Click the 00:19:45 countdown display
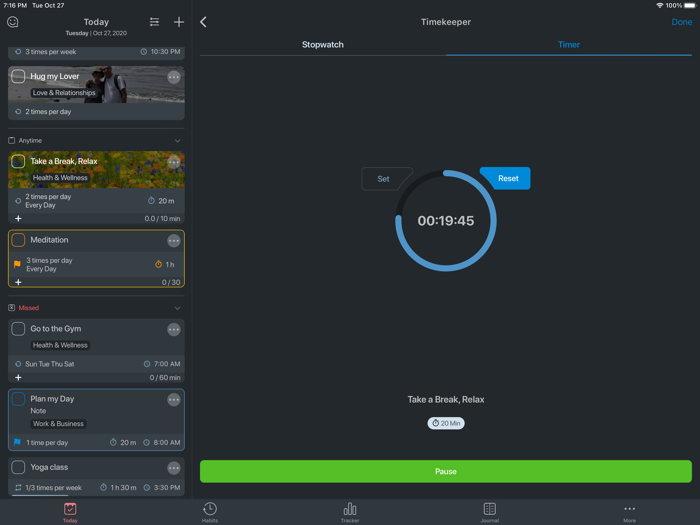 click(446, 221)
